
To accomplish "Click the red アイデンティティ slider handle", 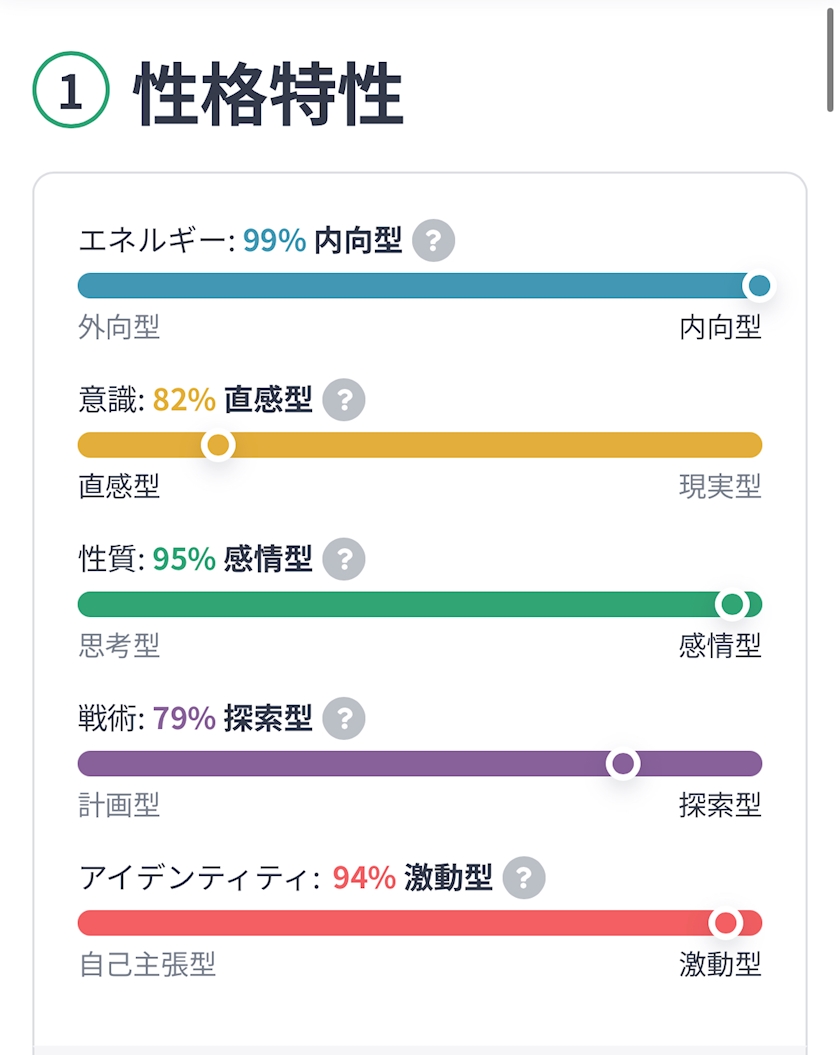I will (725, 923).
